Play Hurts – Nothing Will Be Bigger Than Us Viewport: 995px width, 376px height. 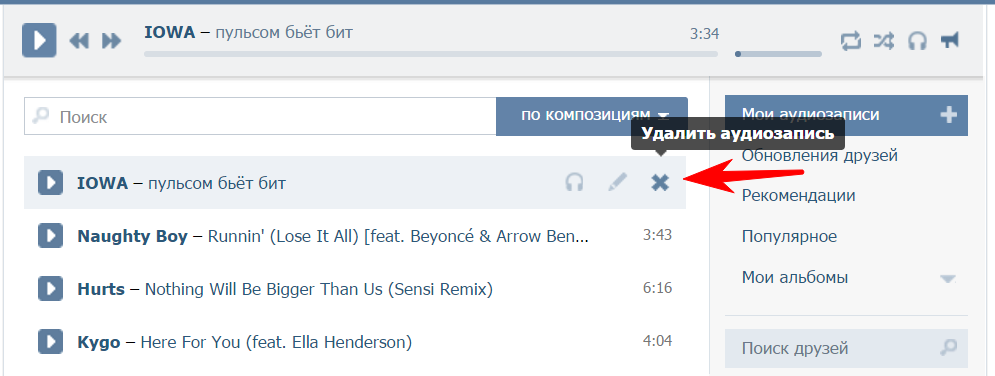(50, 289)
